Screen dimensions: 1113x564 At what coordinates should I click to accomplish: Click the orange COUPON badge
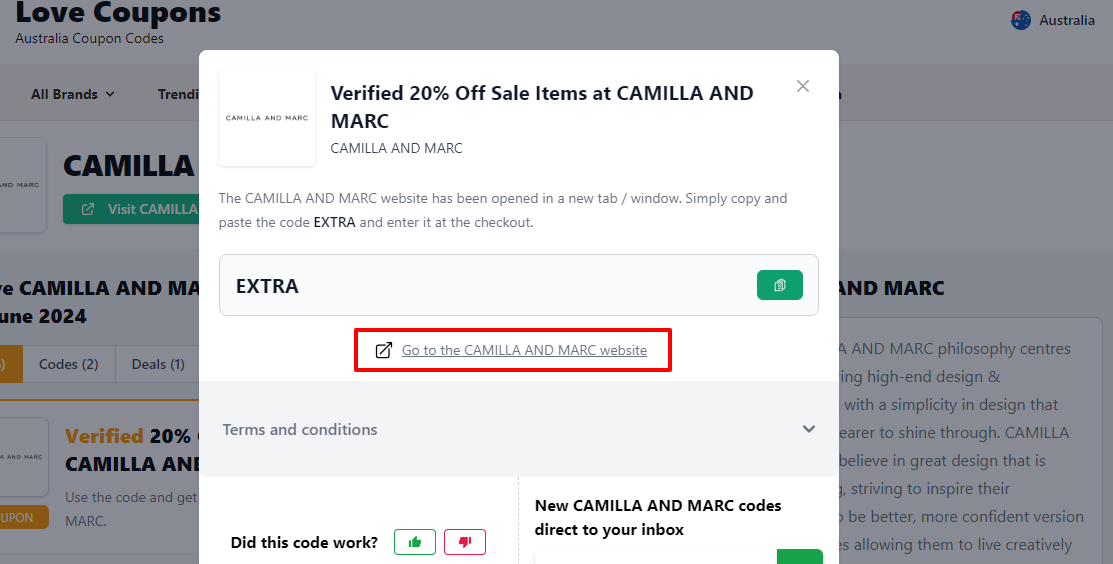coord(22,518)
